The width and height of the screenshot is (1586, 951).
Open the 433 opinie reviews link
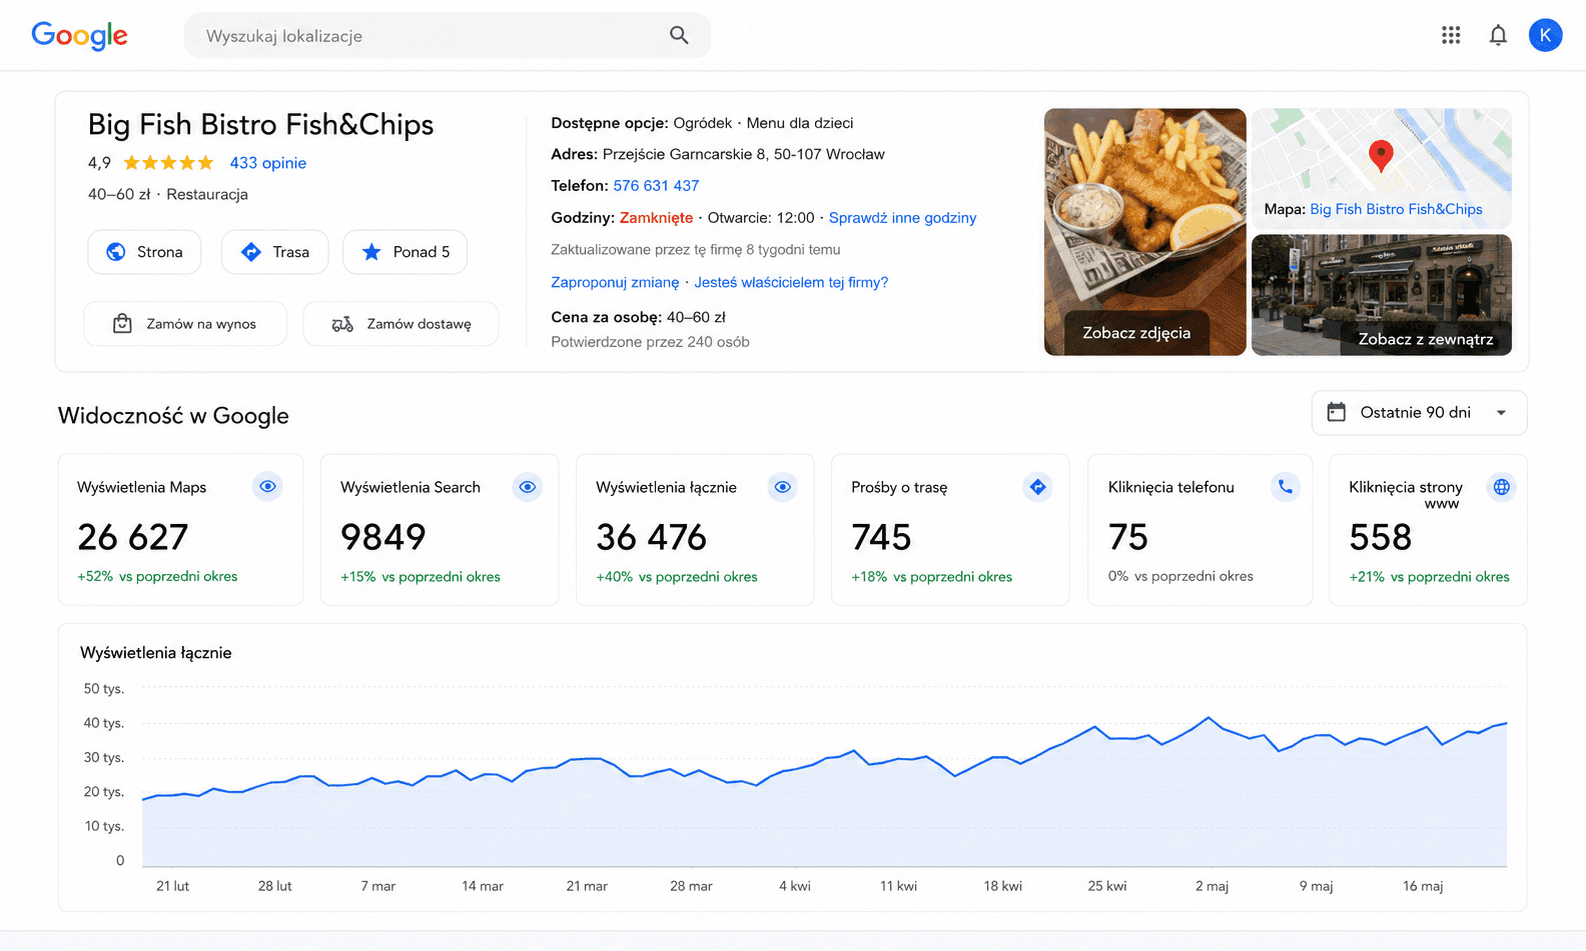click(x=268, y=163)
